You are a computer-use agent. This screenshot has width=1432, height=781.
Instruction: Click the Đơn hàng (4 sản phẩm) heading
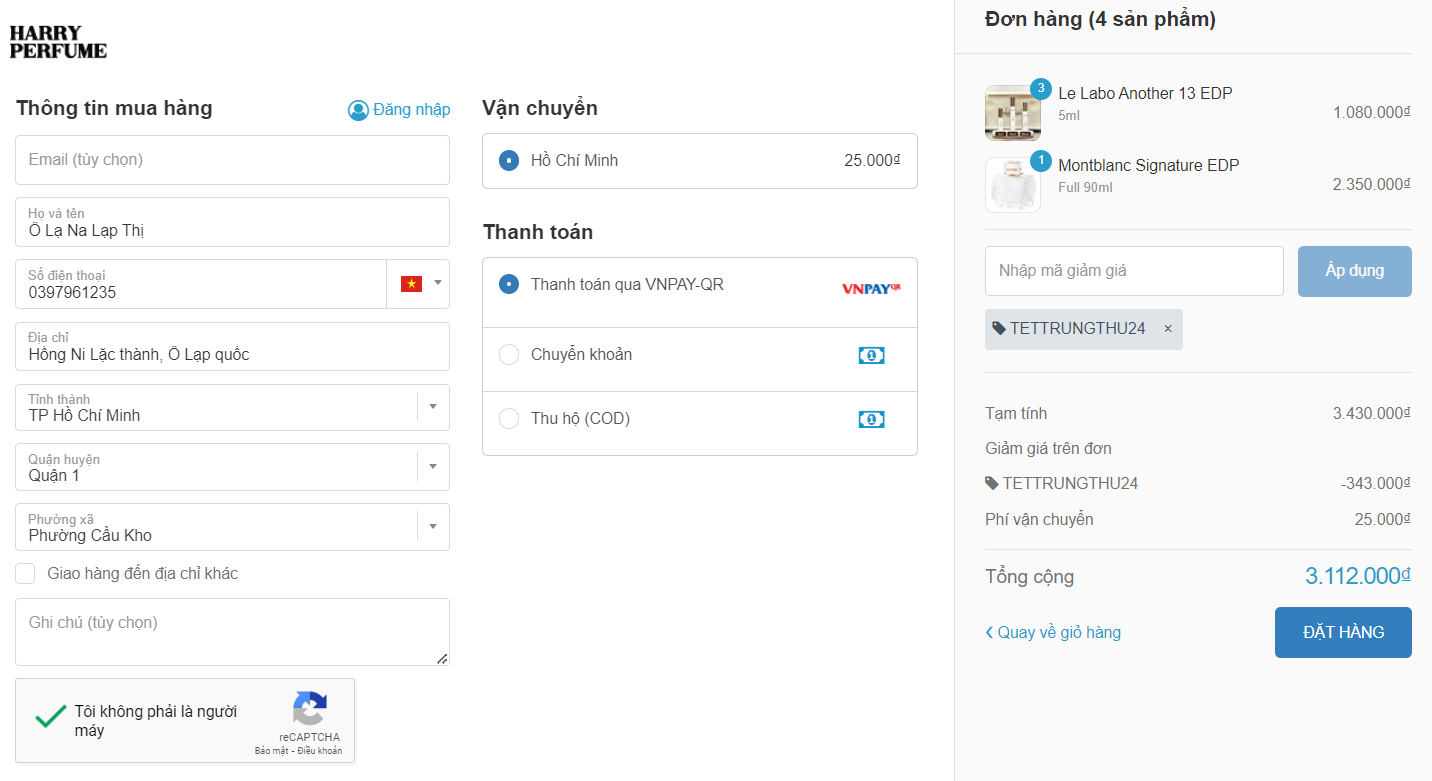[x=1100, y=19]
